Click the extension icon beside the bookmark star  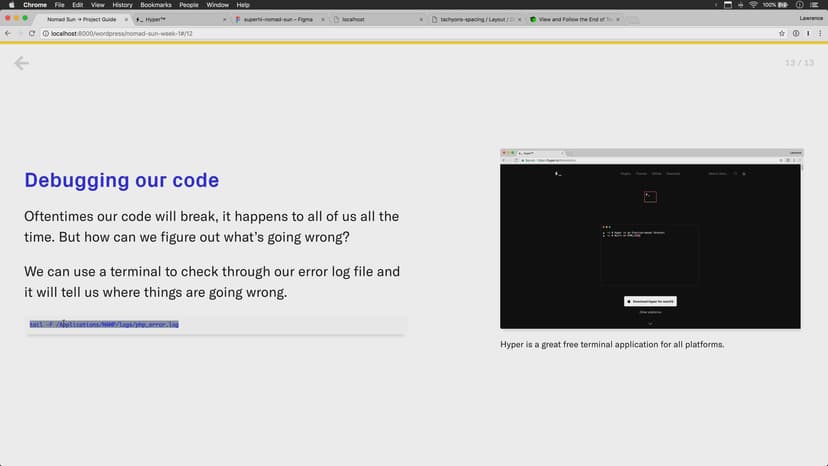(x=796, y=33)
